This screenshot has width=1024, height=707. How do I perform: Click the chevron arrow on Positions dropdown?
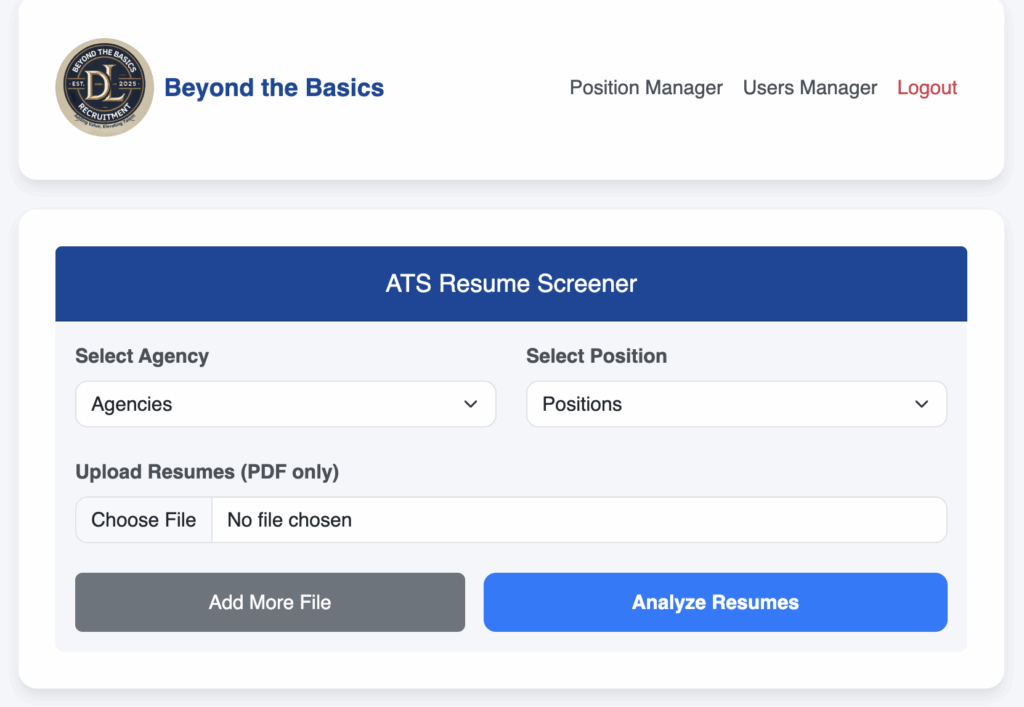pyautogui.click(x=921, y=404)
